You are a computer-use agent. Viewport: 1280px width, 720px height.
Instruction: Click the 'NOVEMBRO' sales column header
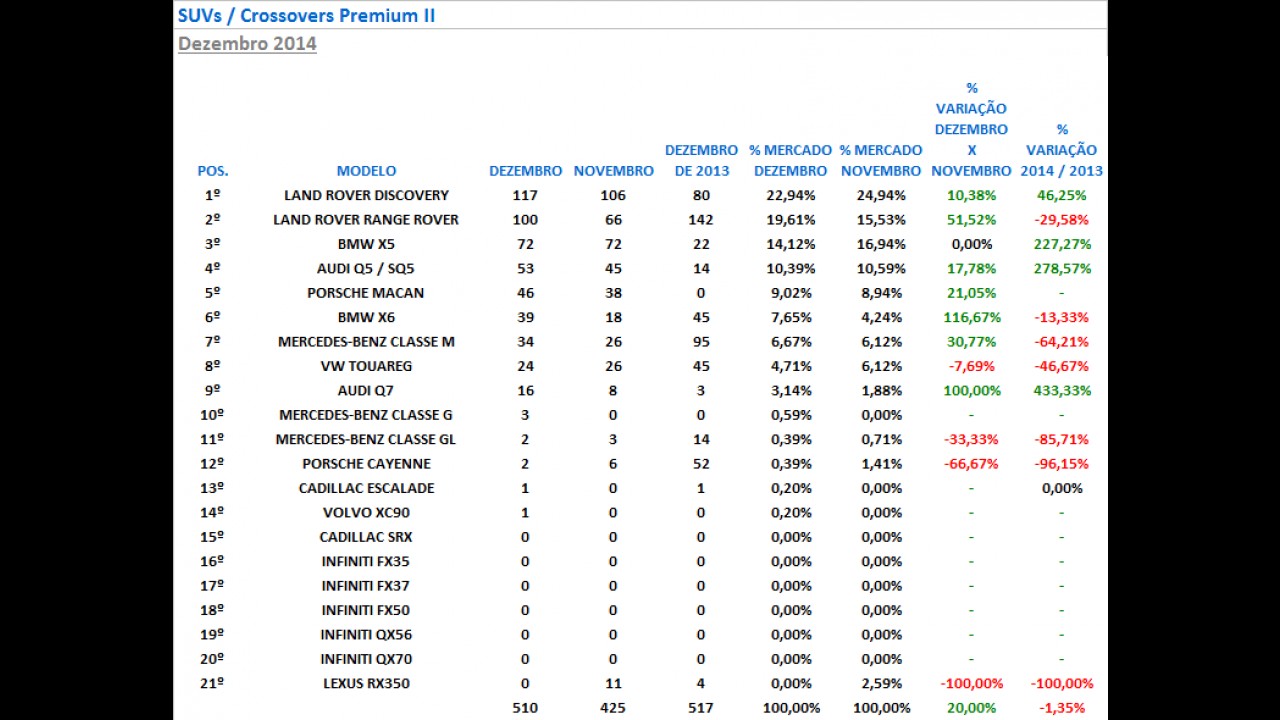coord(613,171)
